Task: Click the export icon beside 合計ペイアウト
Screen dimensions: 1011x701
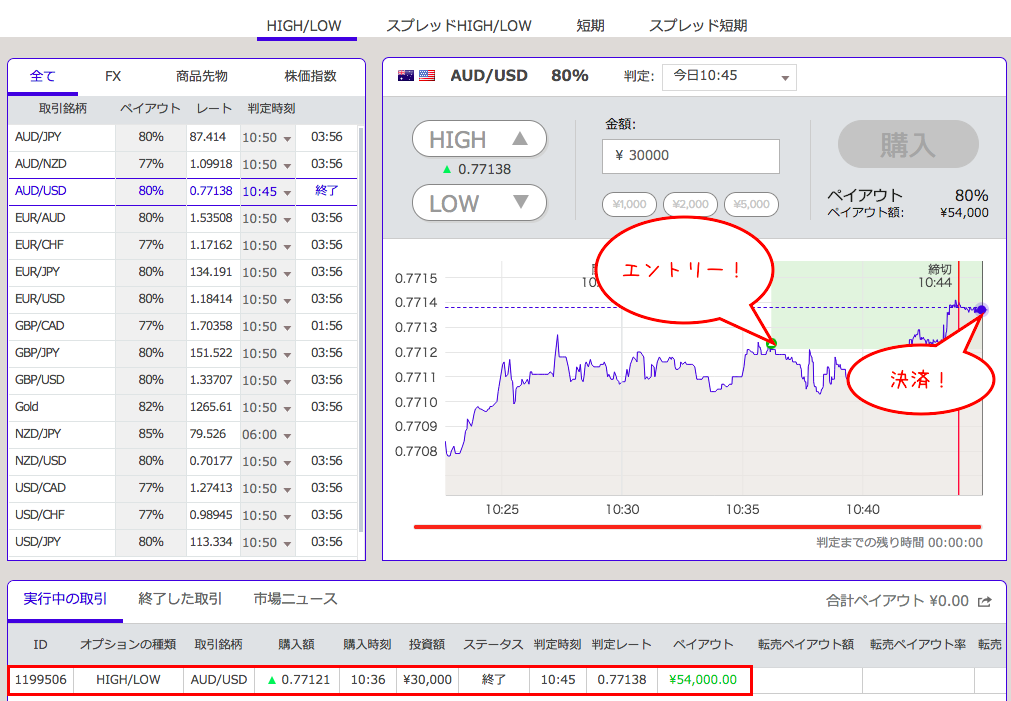Action: point(985,601)
